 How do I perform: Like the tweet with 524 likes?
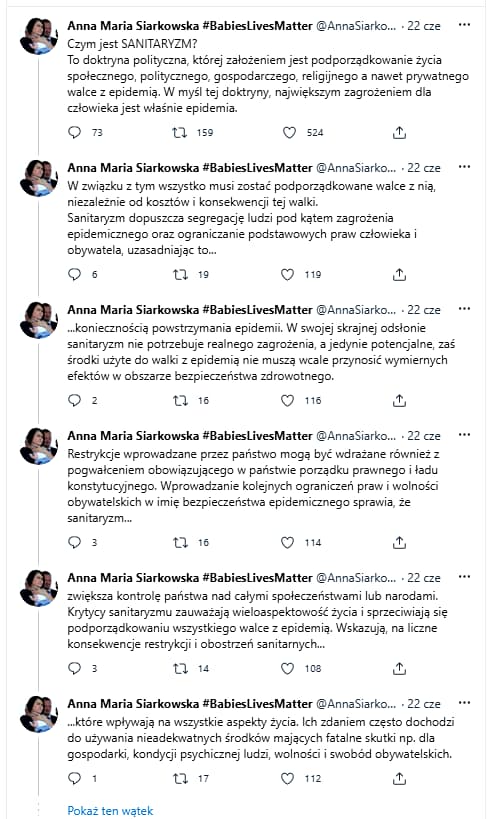tap(289, 133)
